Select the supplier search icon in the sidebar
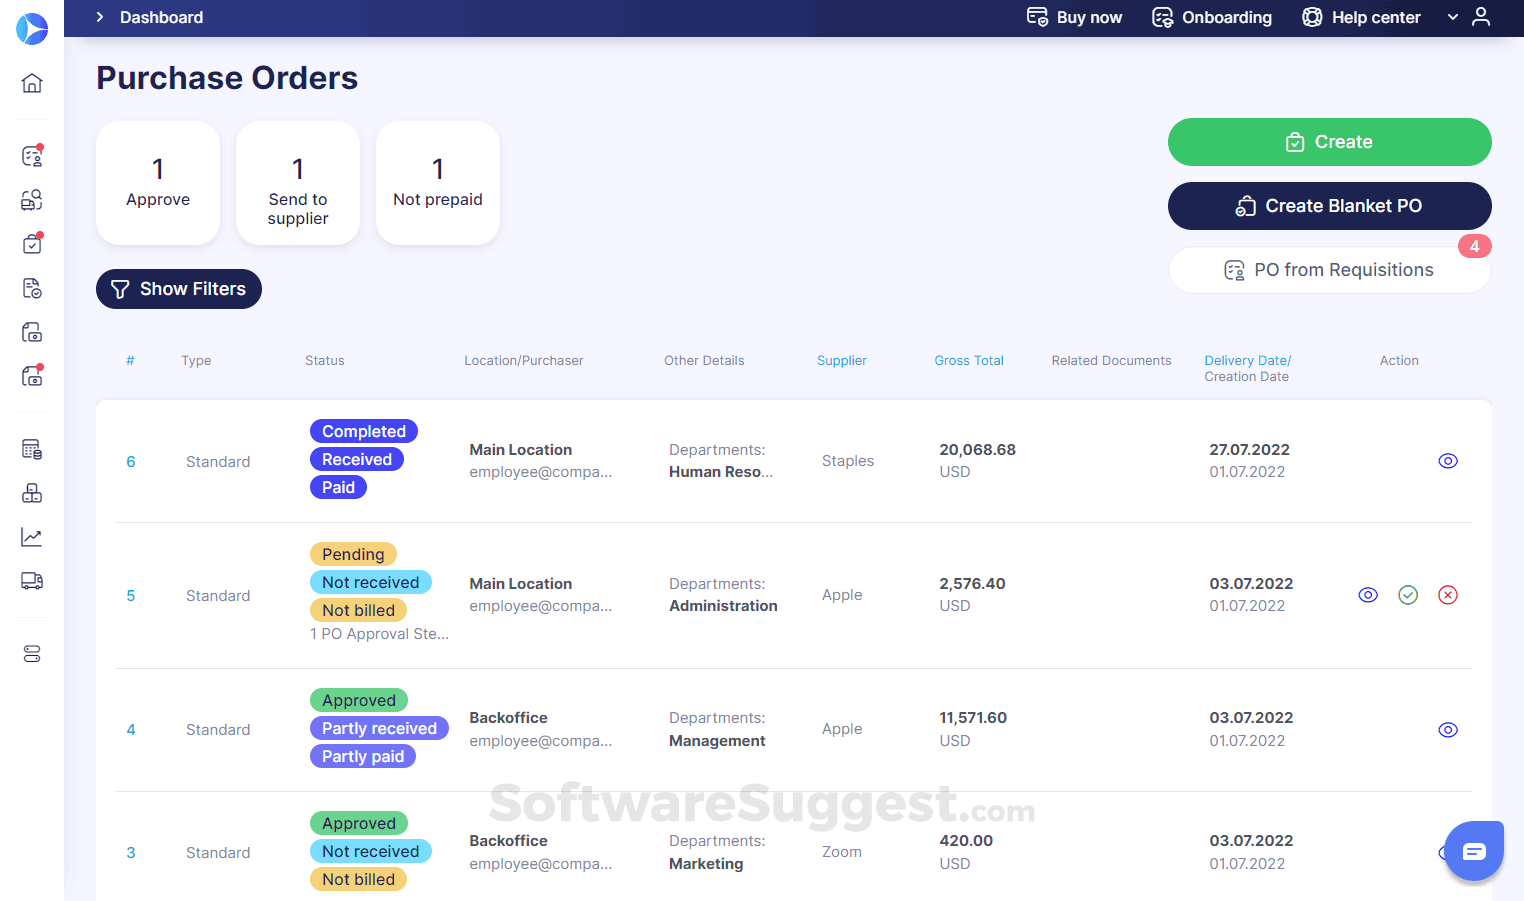Screen dimensions: 1524x901 31,200
